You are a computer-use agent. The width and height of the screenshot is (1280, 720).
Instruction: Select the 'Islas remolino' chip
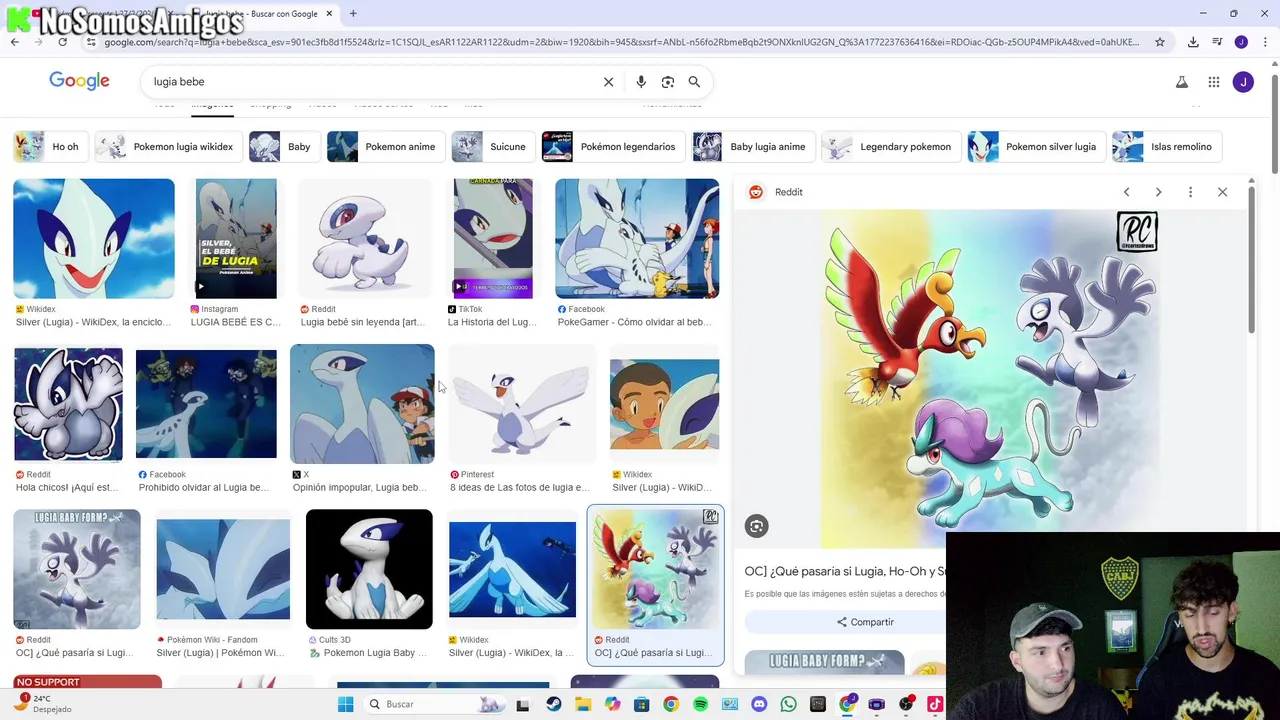[1166, 147]
